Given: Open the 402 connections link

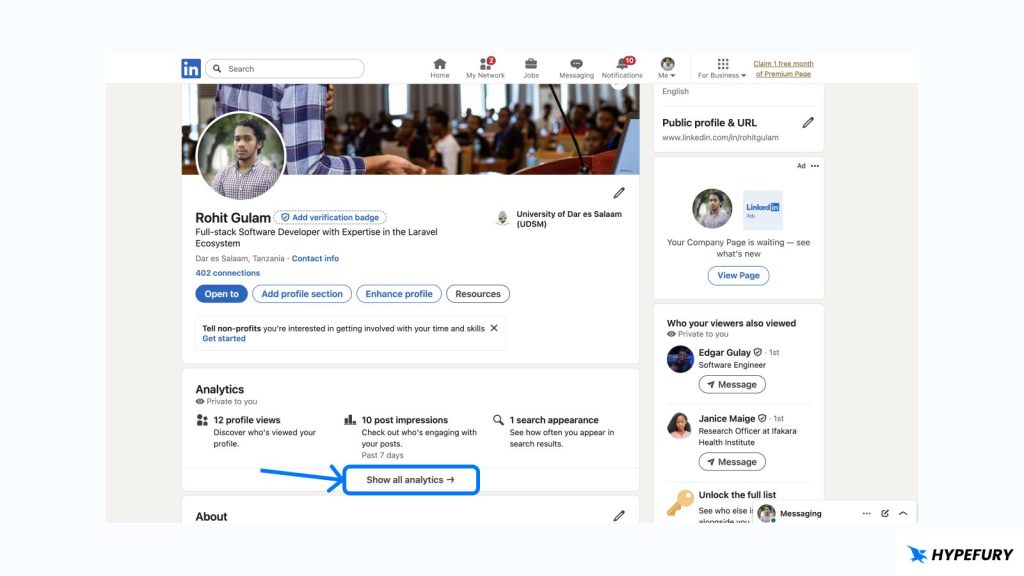Looking at the screenshot, I should click(228, 273).
